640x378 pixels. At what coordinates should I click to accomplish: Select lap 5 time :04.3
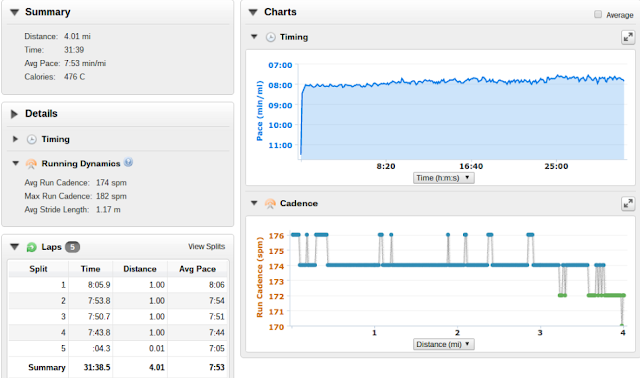point(101,349)
